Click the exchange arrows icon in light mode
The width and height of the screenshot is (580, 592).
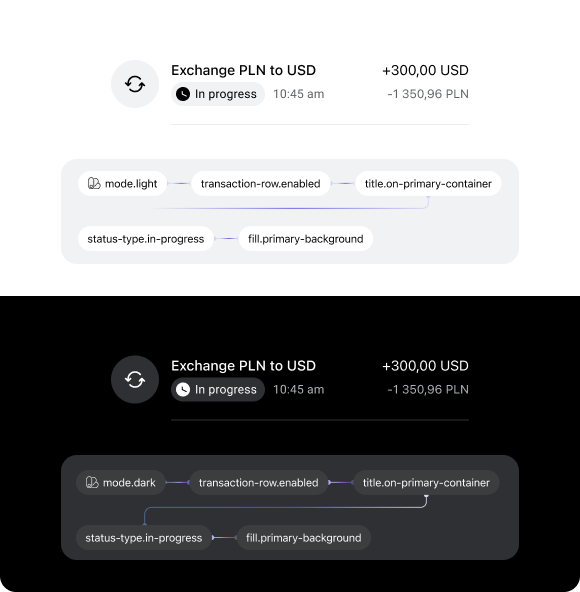135,84
